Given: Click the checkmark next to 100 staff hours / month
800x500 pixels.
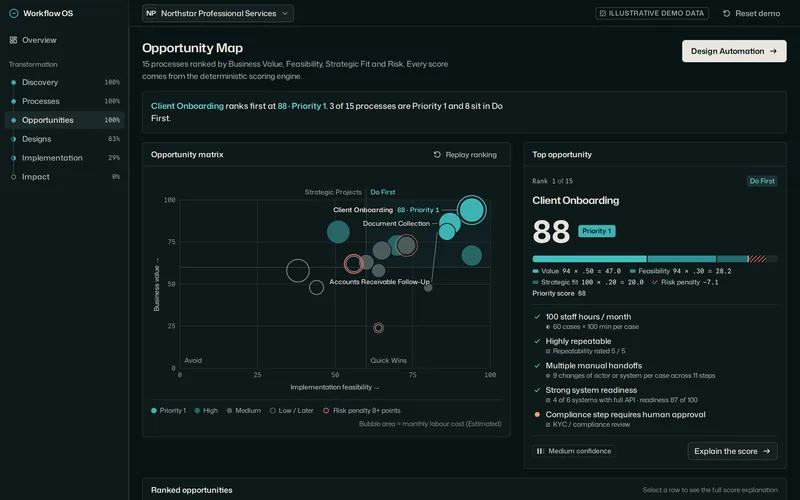Looking at the screenshot, I should 537,317.
